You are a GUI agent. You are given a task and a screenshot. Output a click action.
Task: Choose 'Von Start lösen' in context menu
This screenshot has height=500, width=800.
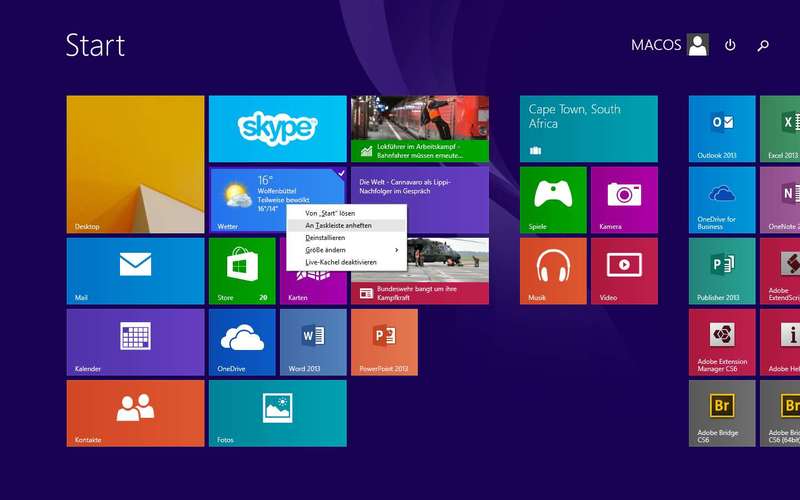[346, 213]
